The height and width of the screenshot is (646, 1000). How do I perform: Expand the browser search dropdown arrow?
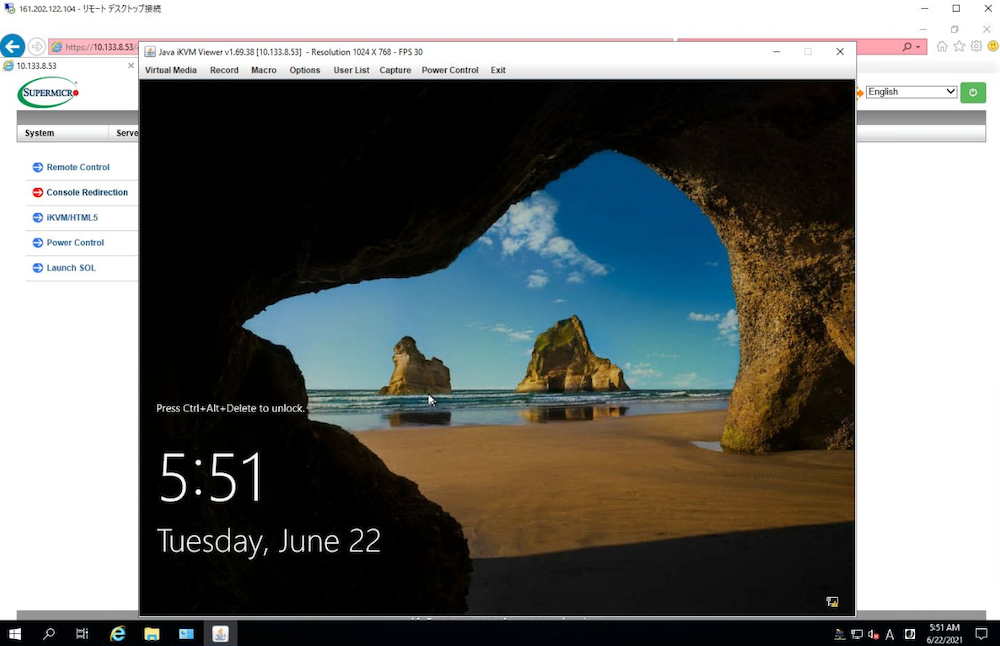(919, 47)
